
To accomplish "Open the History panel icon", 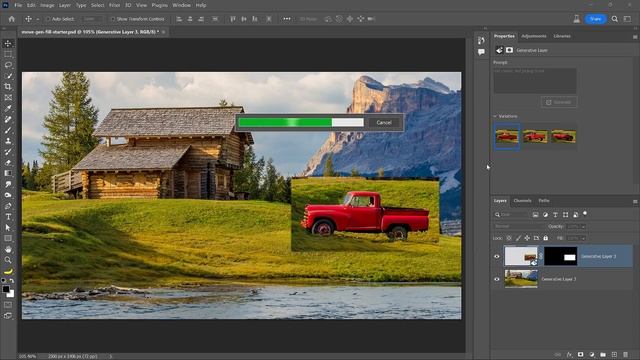I will (481, 40).
